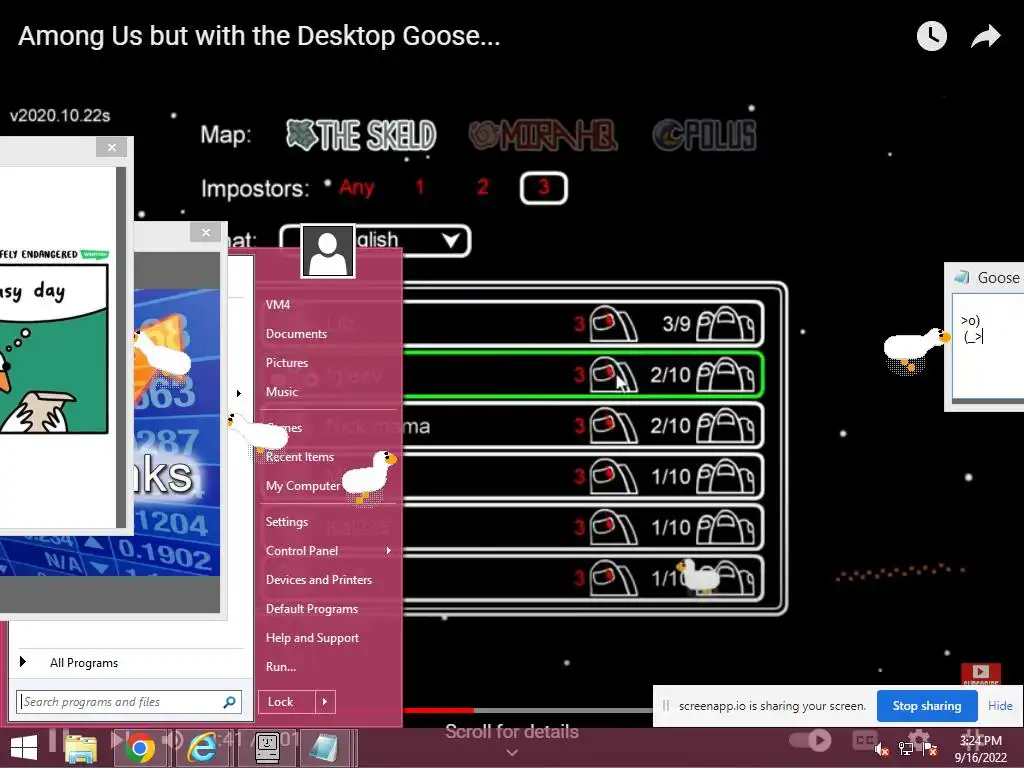Click the closed captions icon on video
Image resolution: width=1024 pixels, height=768 pixels.
865,740
